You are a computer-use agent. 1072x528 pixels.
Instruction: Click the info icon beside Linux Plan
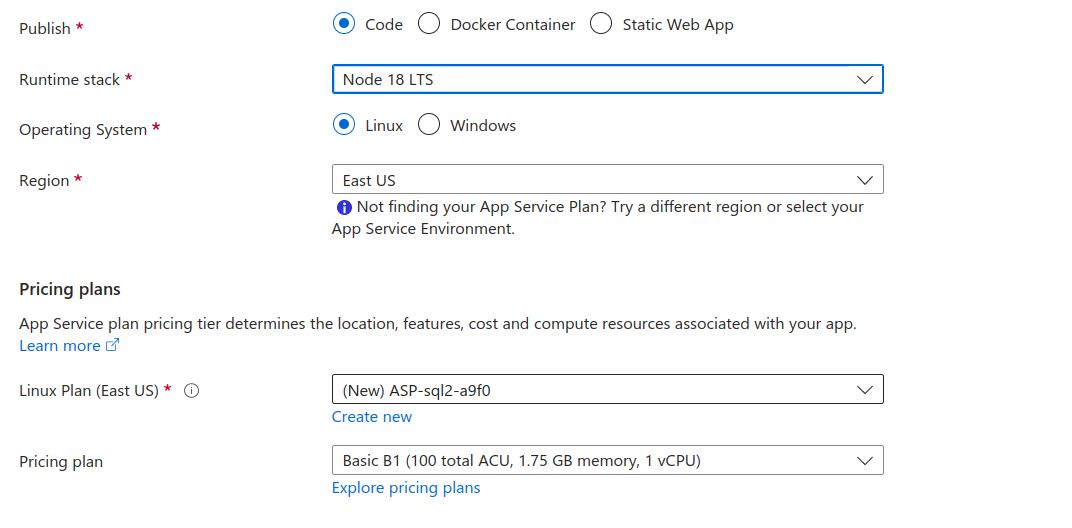(192, 391)
